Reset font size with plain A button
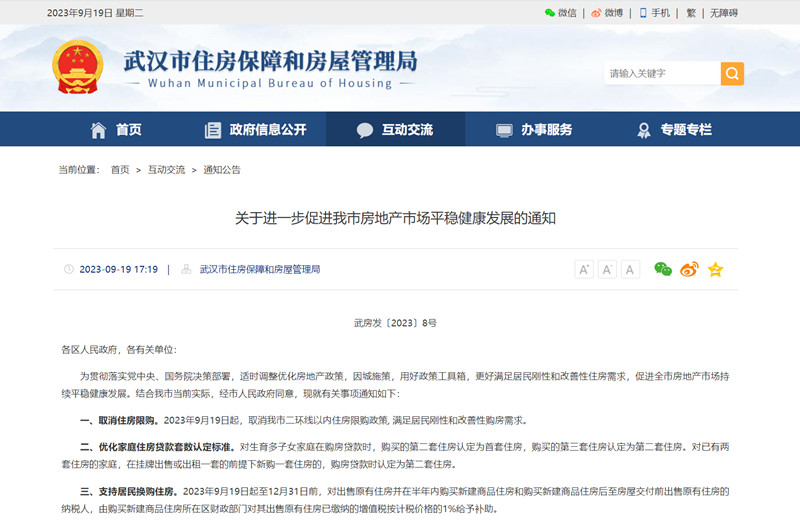 630,269
